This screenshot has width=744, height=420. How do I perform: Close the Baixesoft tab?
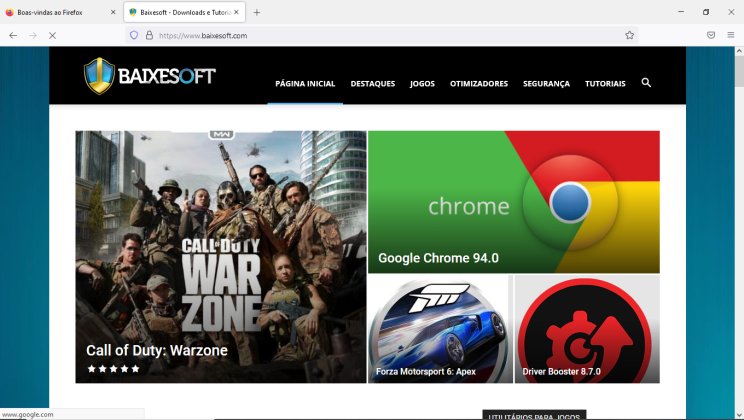click(236, 12)
